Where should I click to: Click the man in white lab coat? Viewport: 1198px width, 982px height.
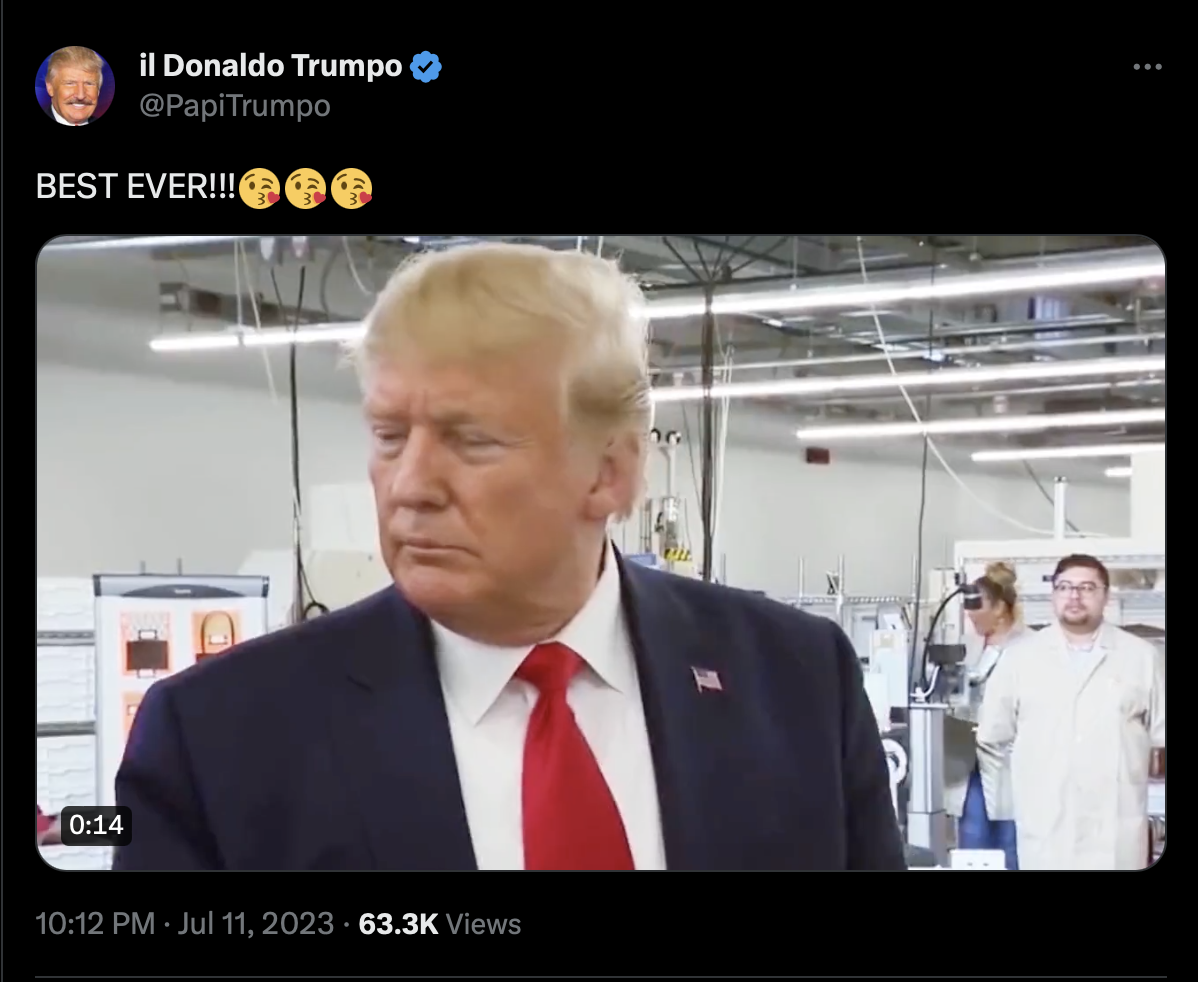(1073, 711)
